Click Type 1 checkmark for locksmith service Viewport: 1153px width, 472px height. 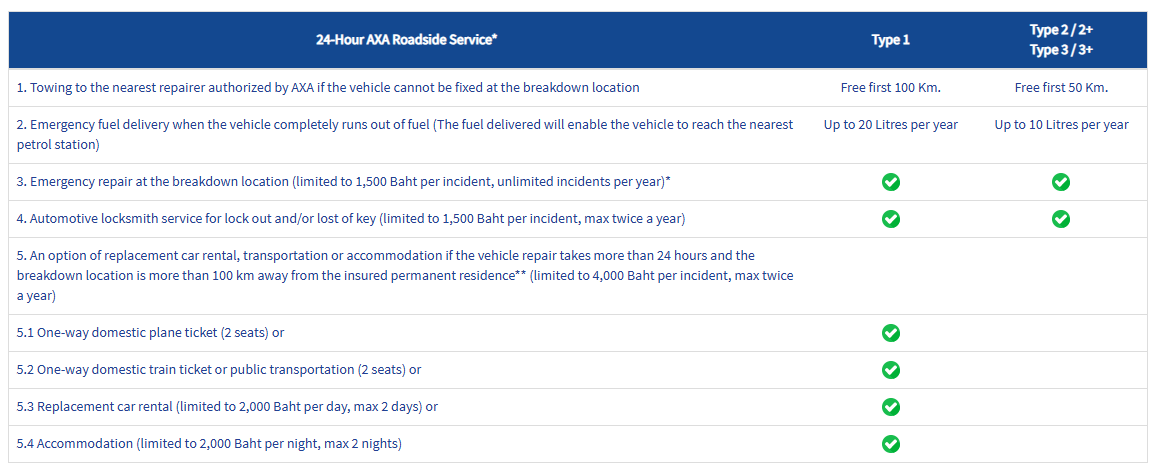pyautogui.click(x=891, y=219)
